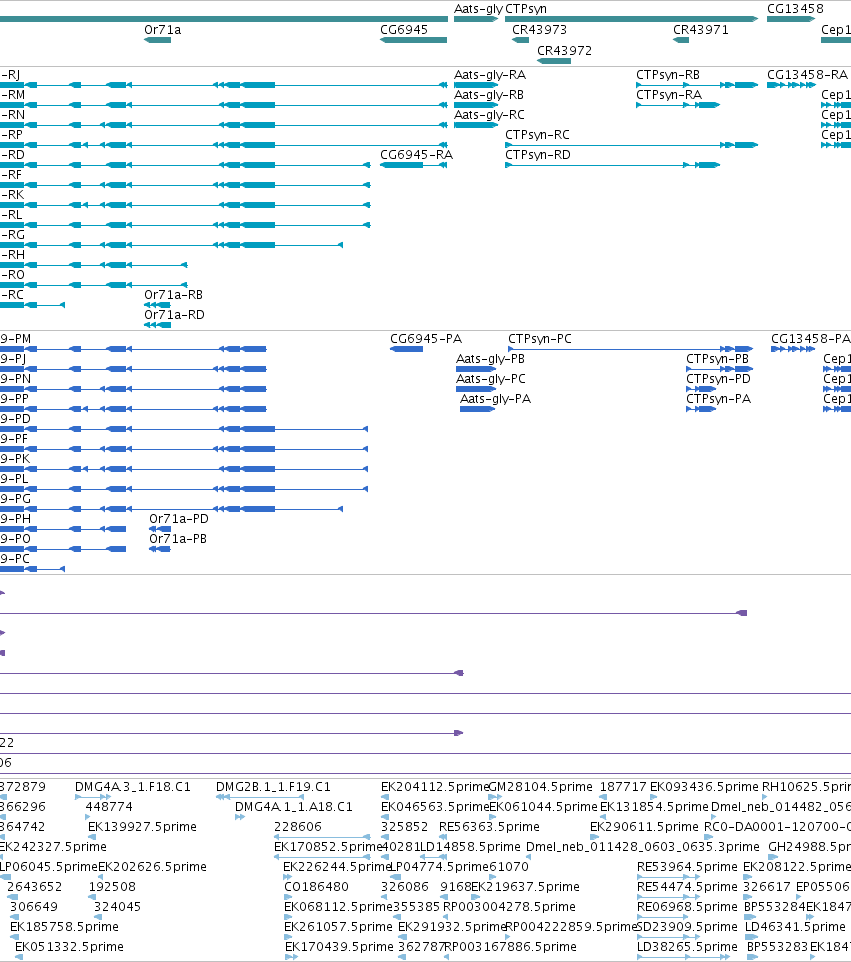Click protein Or71a-PB
Viewport: 851px width, 962px height.
click(x=178, y=539)
